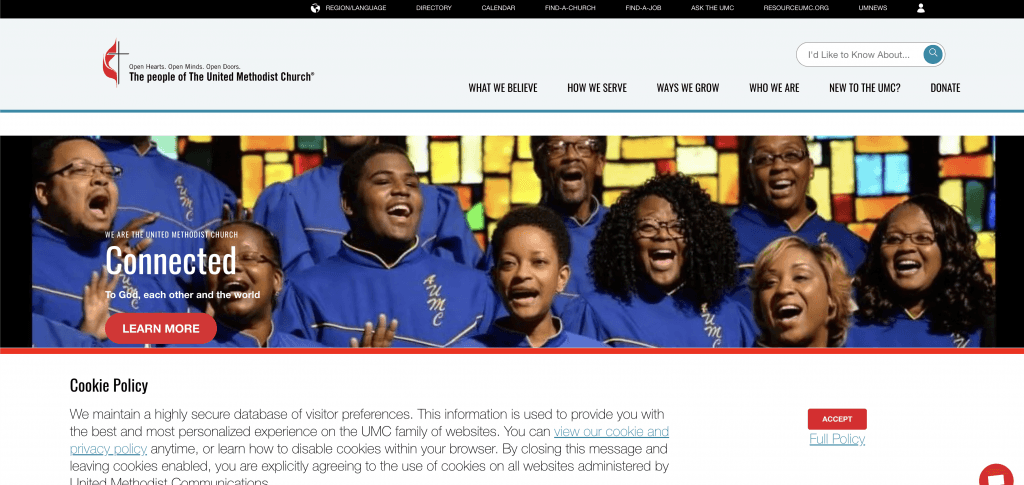Open the Calendar link
This screenshot has height=485, width=1024.
tap(498, 8)
